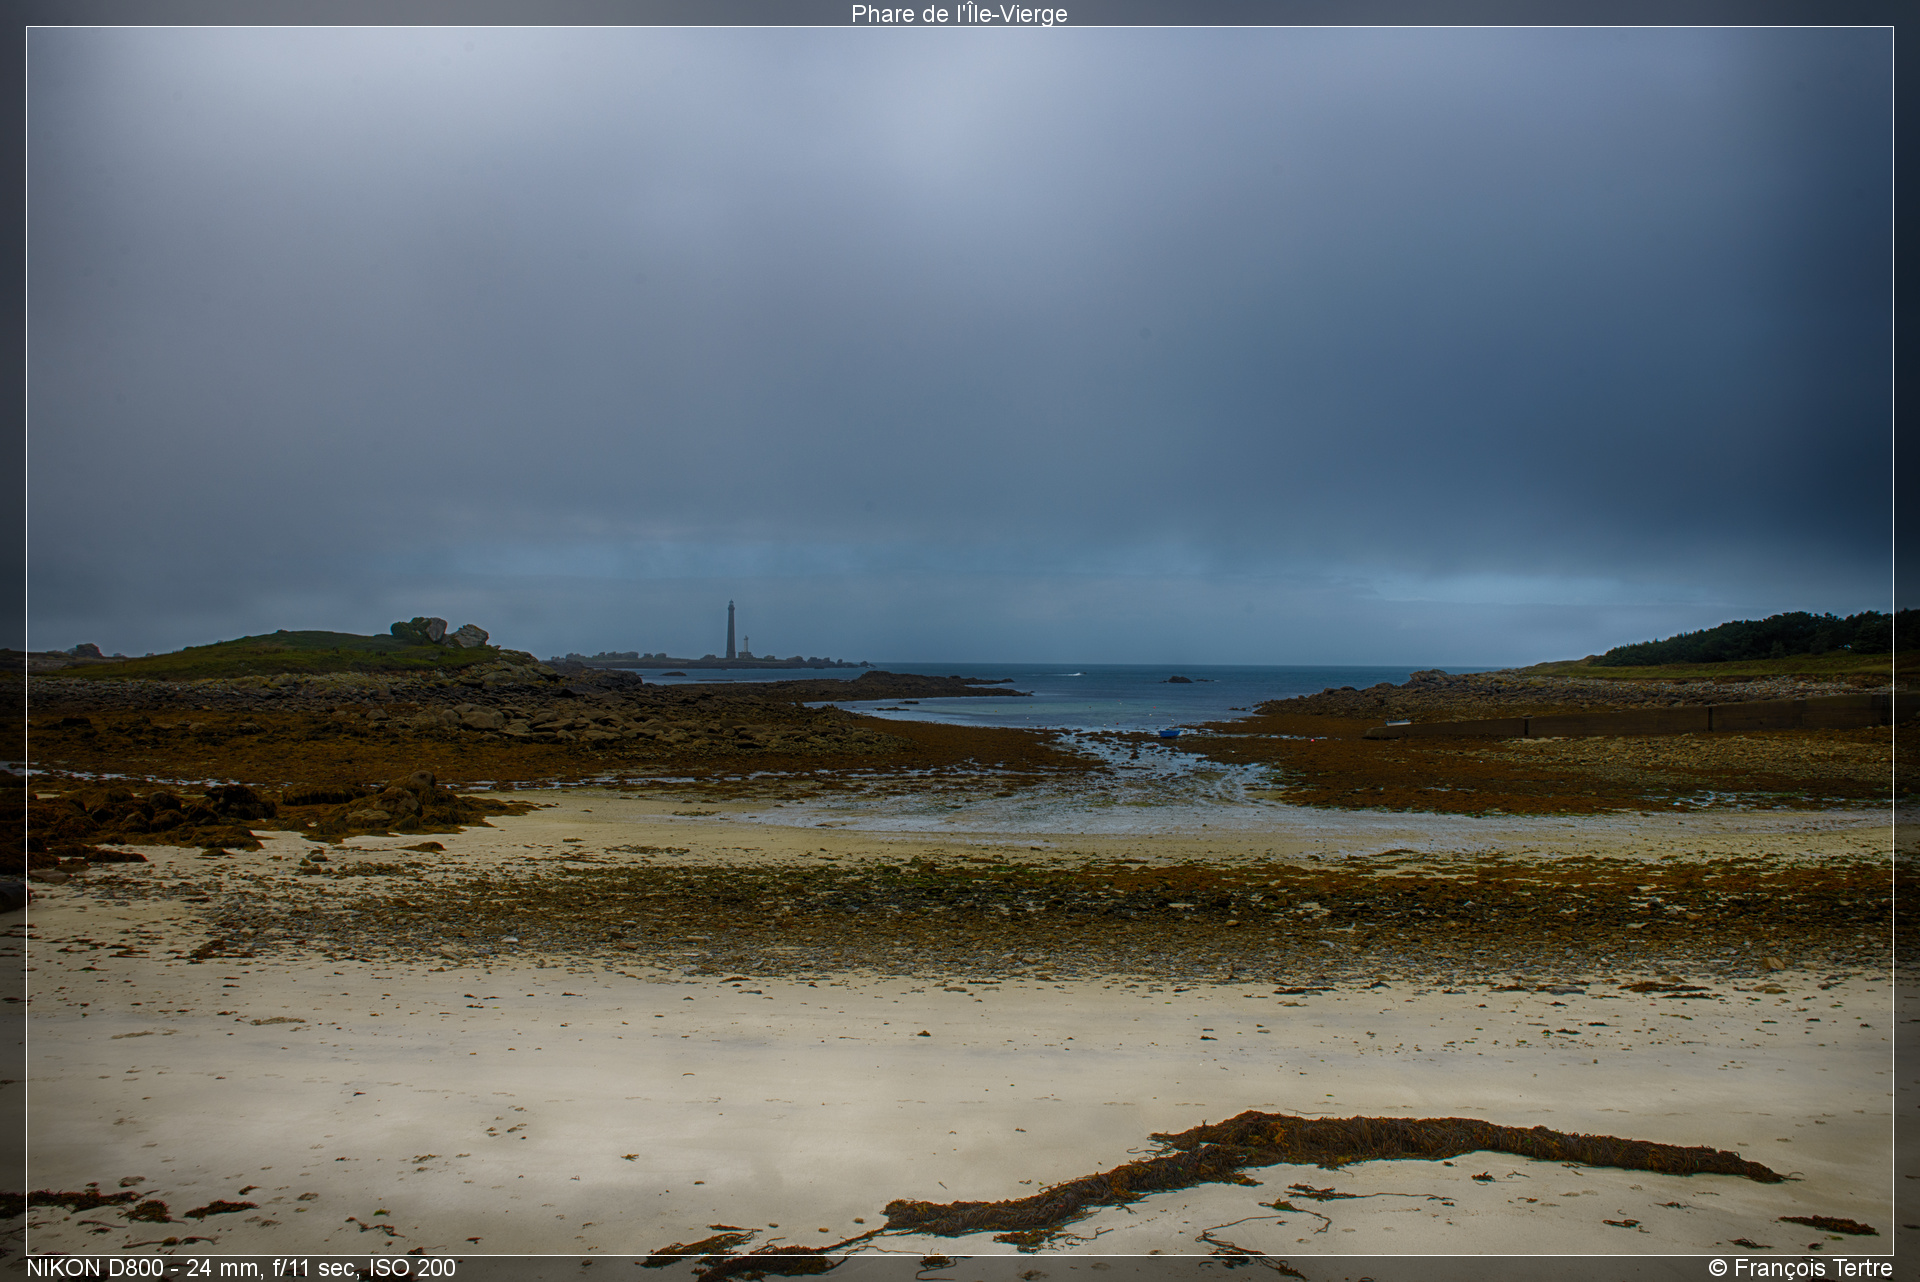This screenshot has width=1920, height=1282.
Task: Click the lighthouse beach photograph
Action: click(x=960, y=641)
